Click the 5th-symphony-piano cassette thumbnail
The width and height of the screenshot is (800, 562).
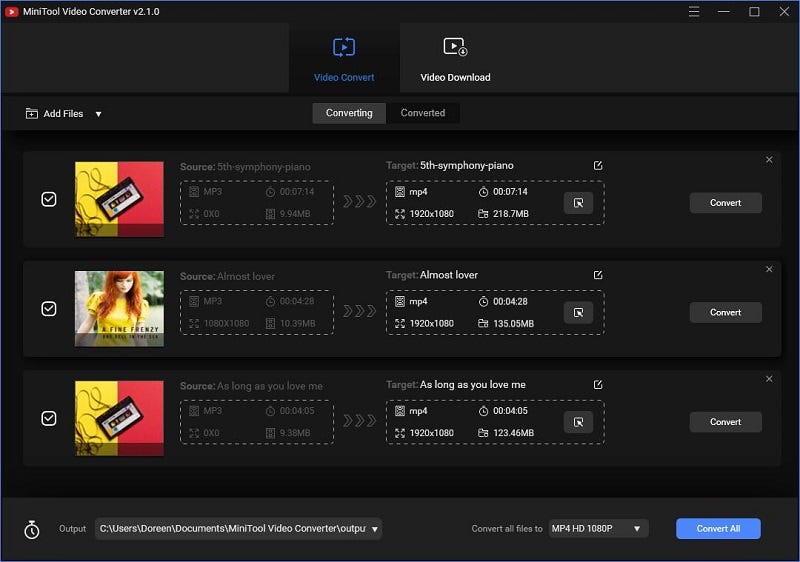pos(119,199)
